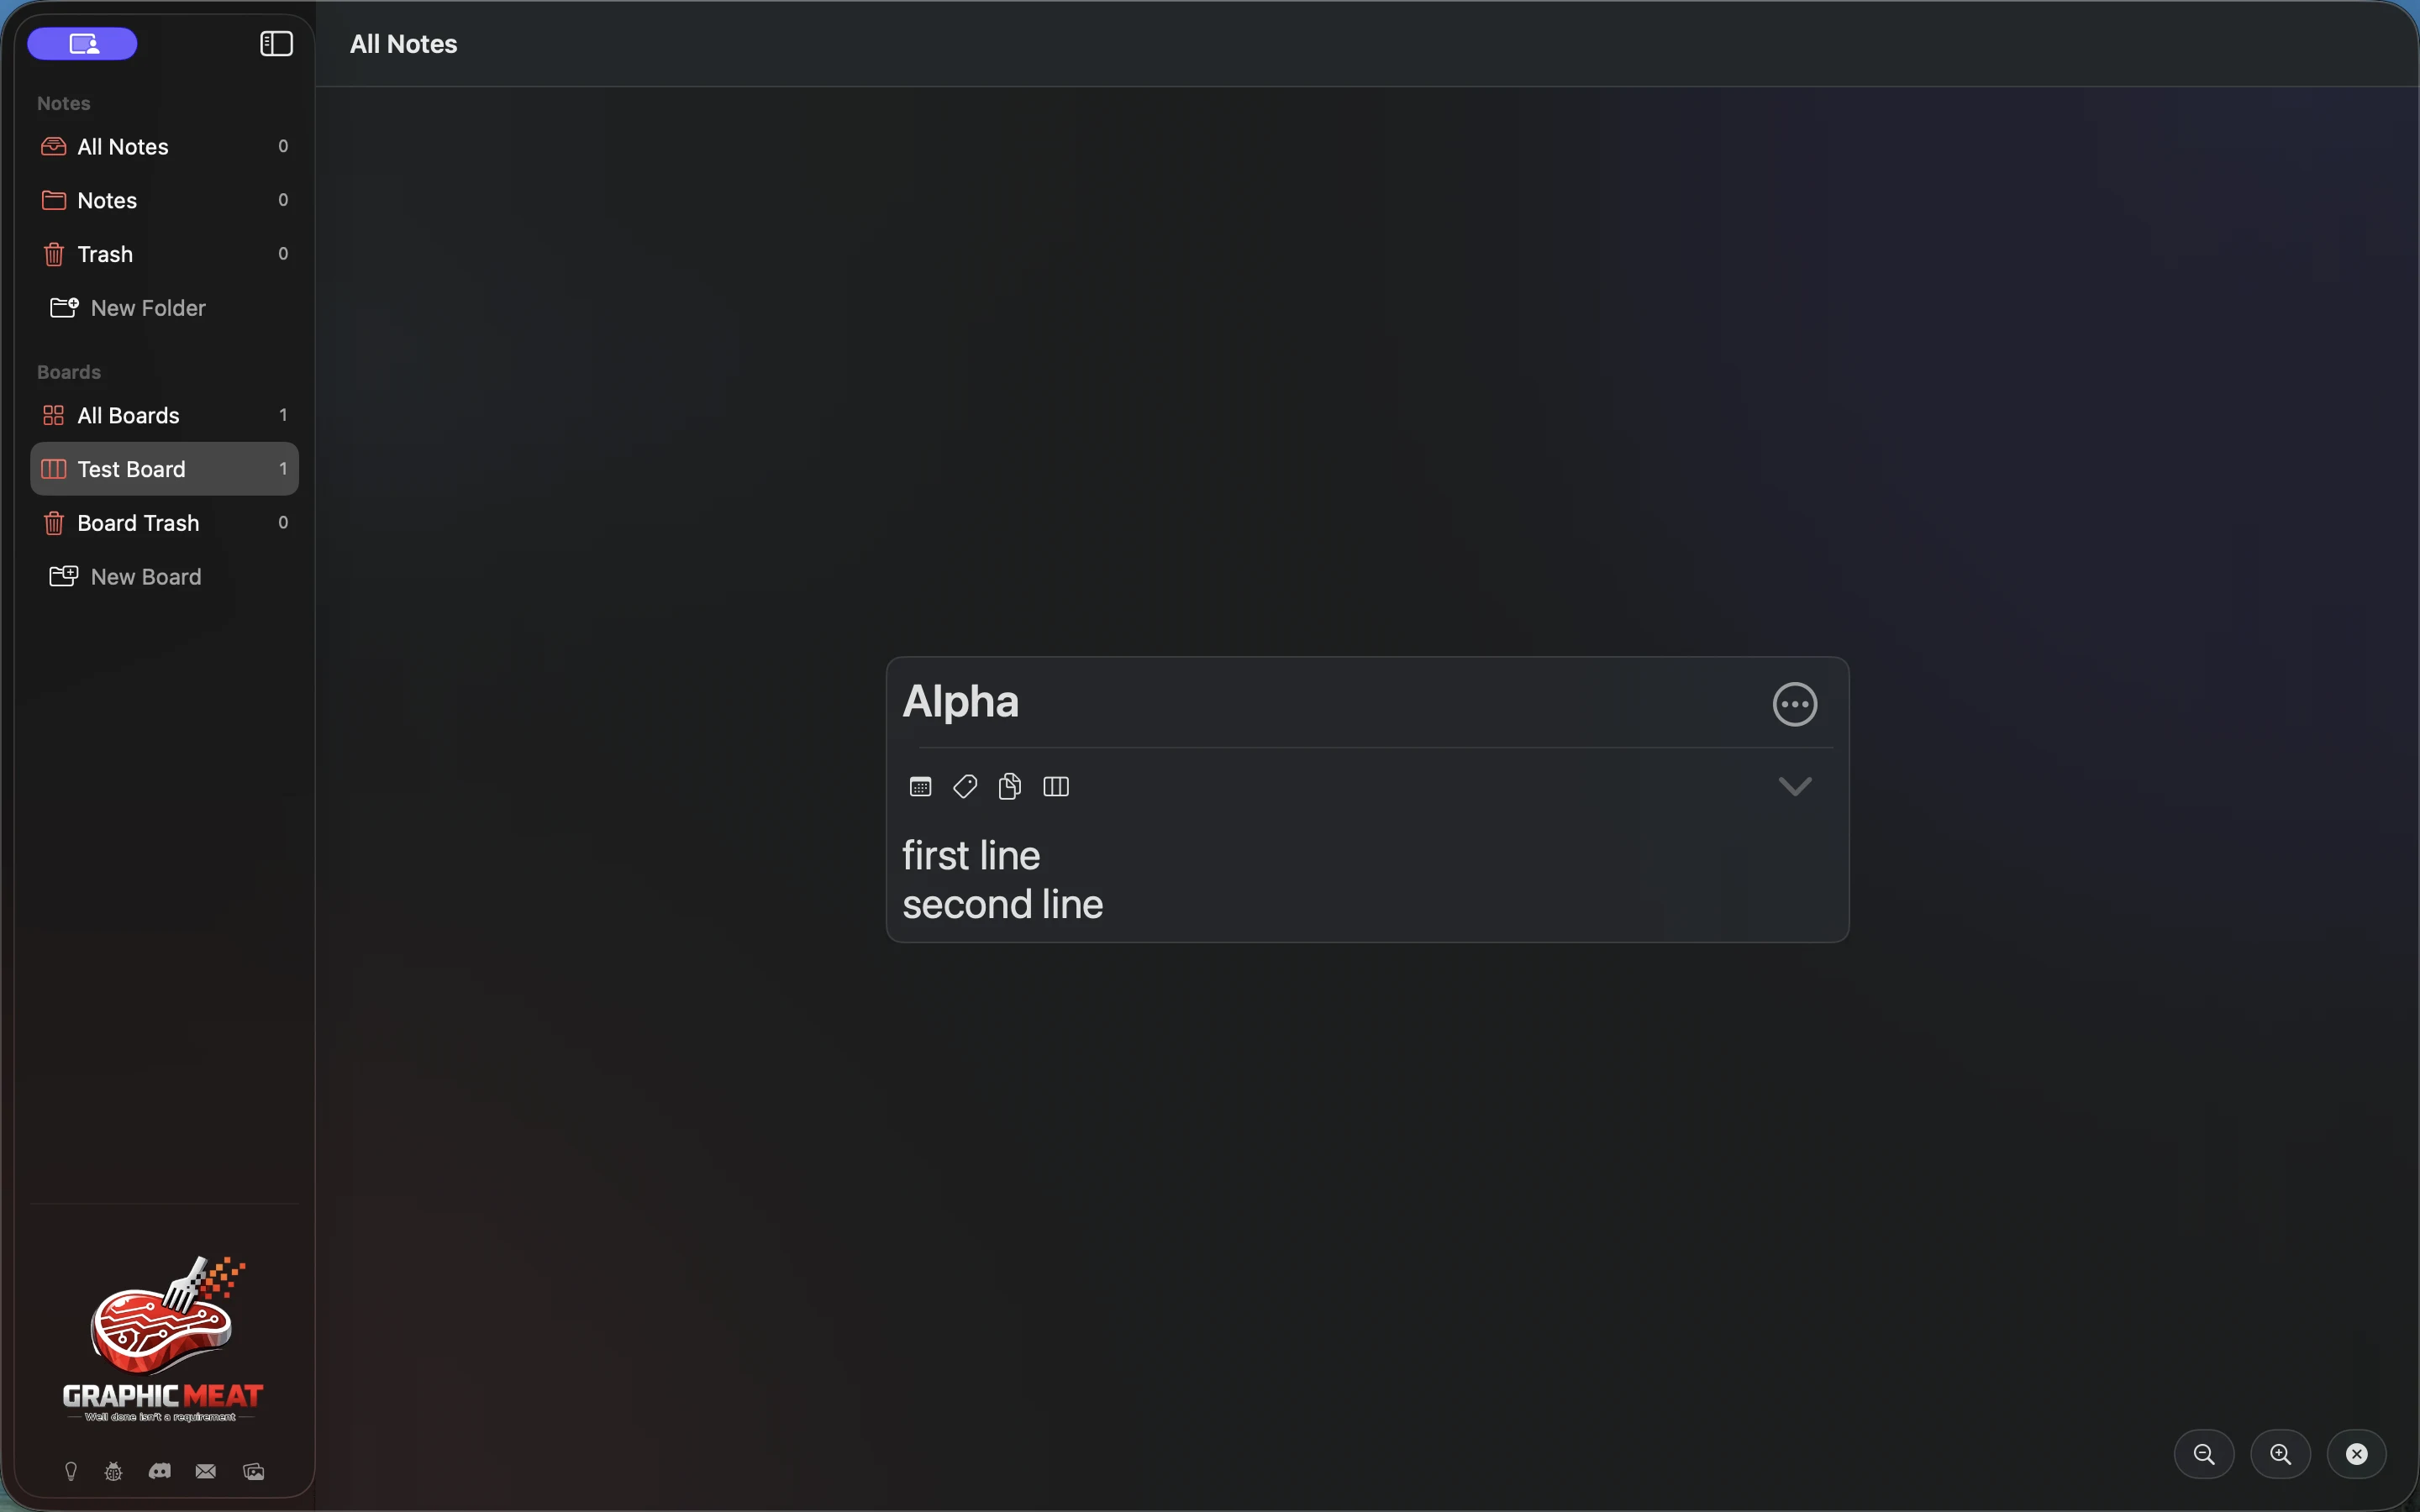Open All Notes in the sidebar

[165, 147]
